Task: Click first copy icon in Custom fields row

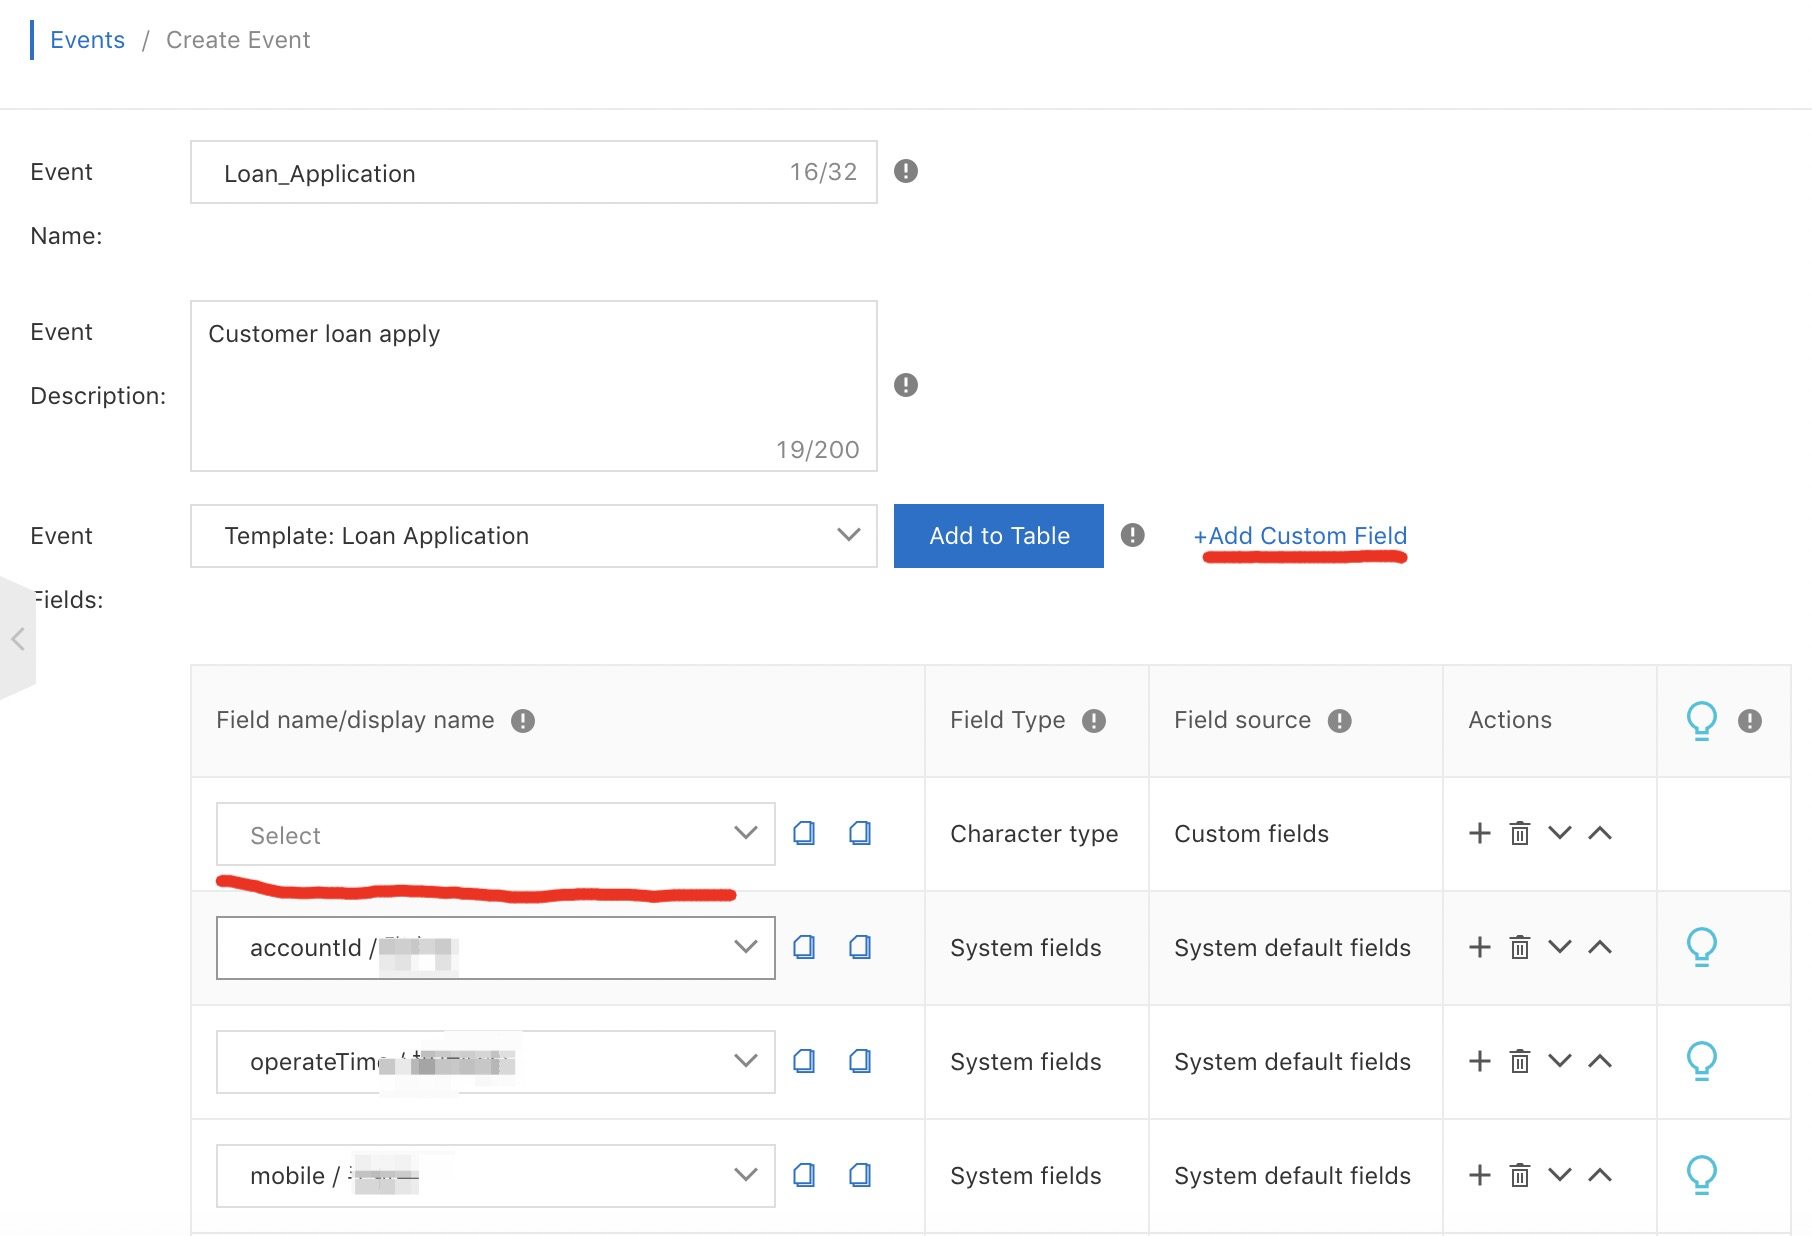Action: point(804,833)
